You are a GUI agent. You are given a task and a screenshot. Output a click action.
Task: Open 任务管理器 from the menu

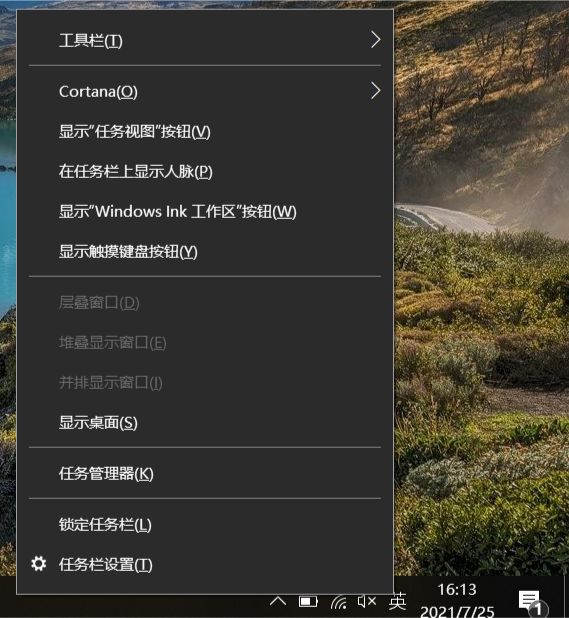tap(205, 474)
